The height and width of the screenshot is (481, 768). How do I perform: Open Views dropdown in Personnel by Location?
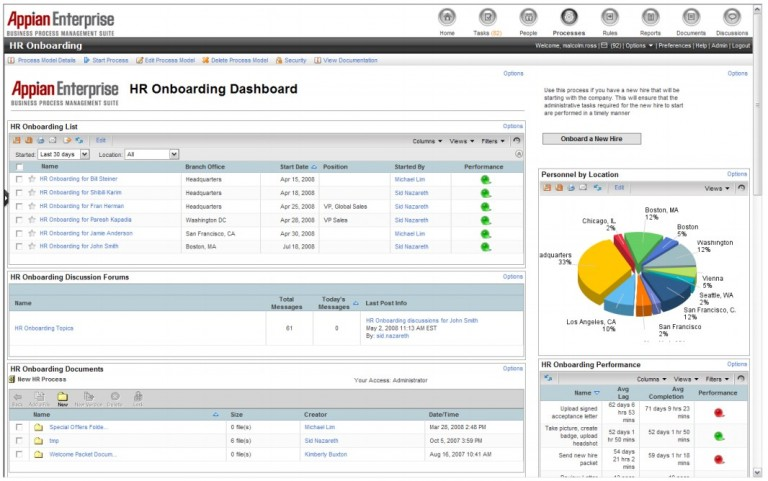[x=717, y=189]
